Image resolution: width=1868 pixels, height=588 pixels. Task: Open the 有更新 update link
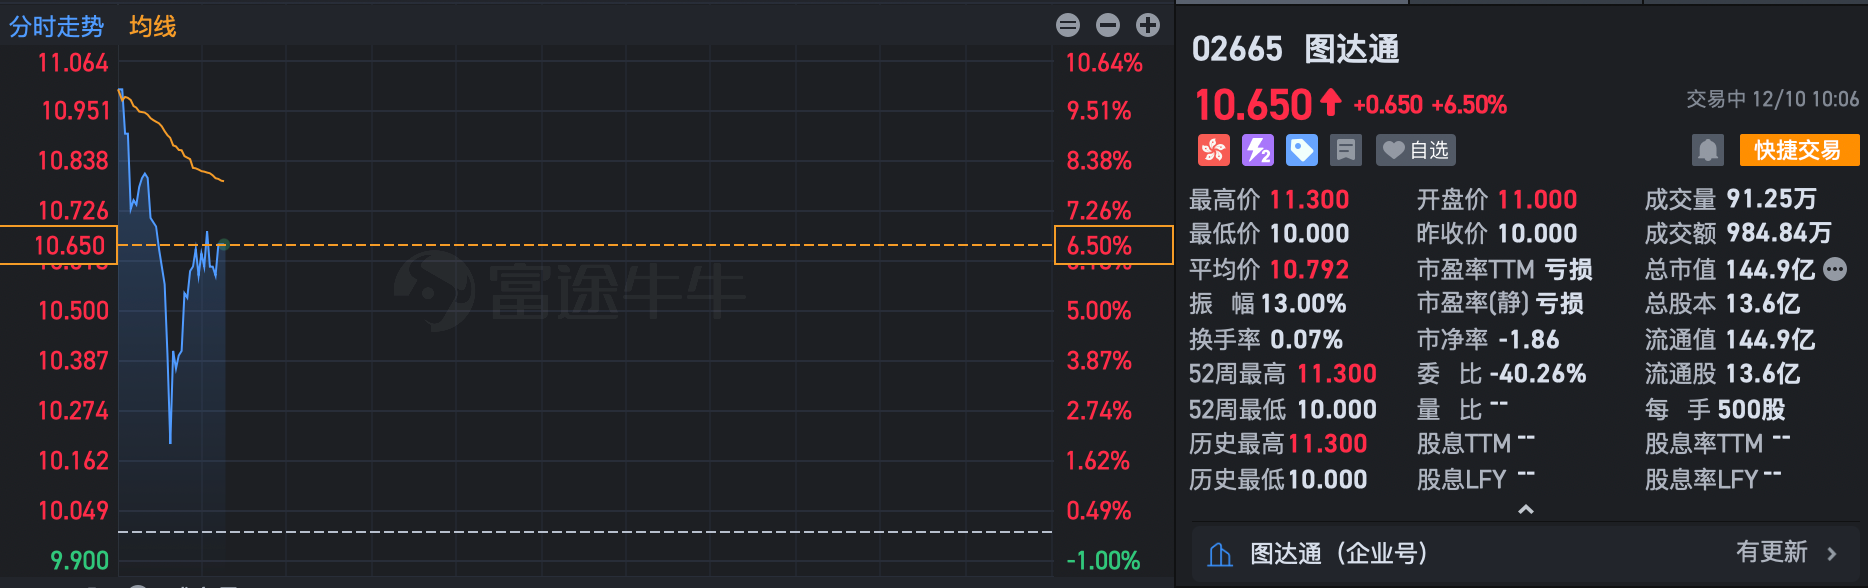1775,552
